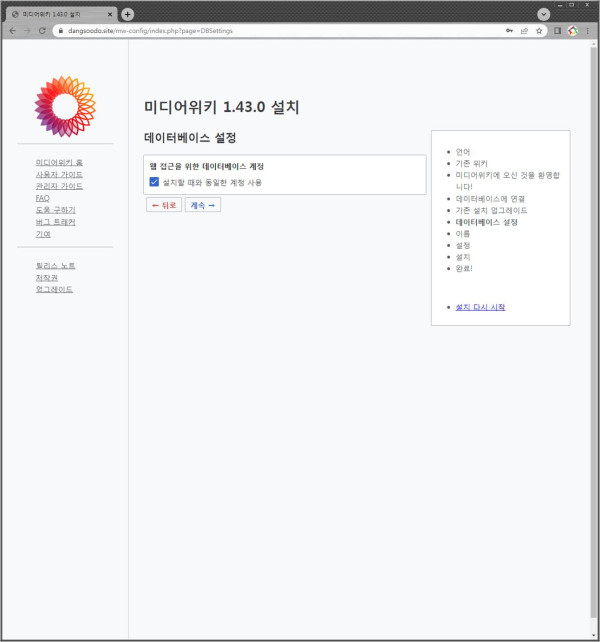Click the browser back arrow
600x642 pixels.
pyautogui.click(x=12, y=31)
